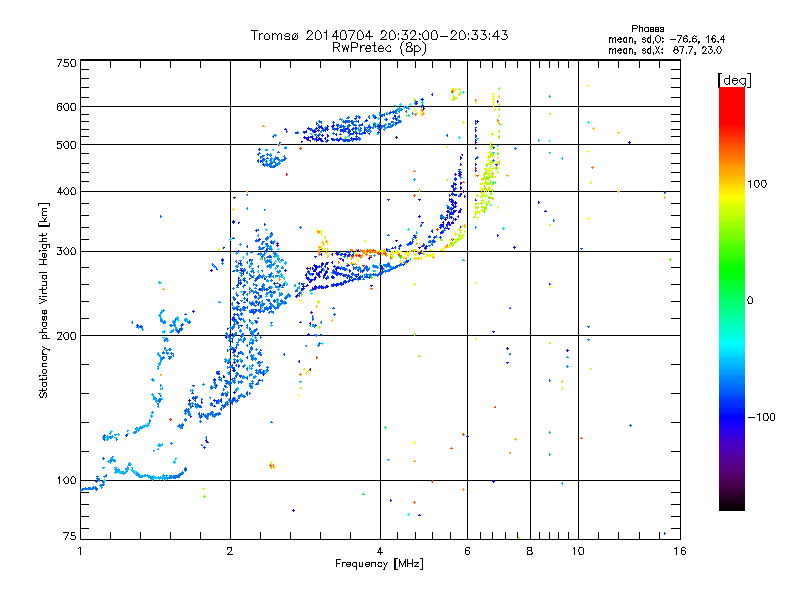Click the y-axis tick label '200'

(x=66, y=336)
